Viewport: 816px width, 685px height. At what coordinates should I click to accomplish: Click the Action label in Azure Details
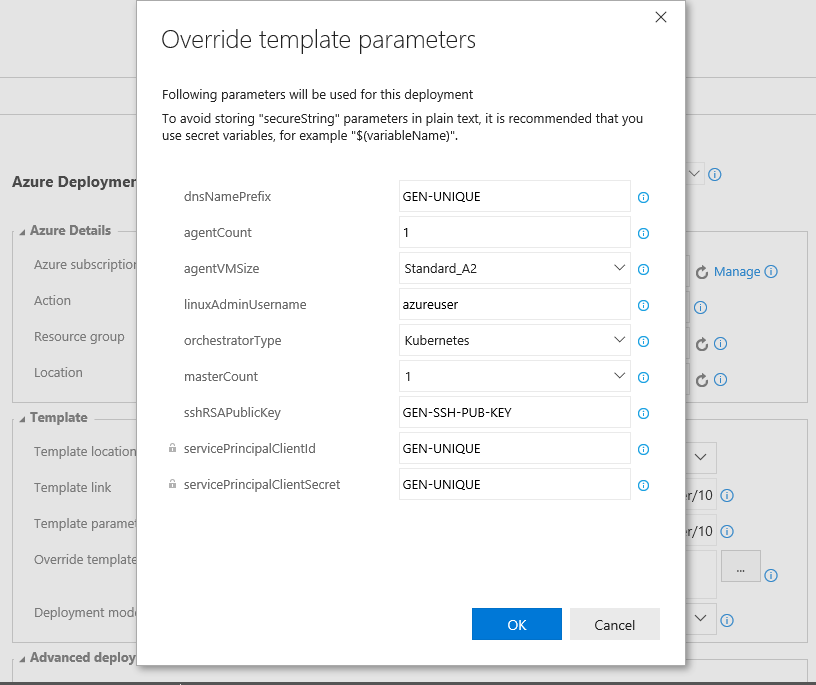point(52,300)
